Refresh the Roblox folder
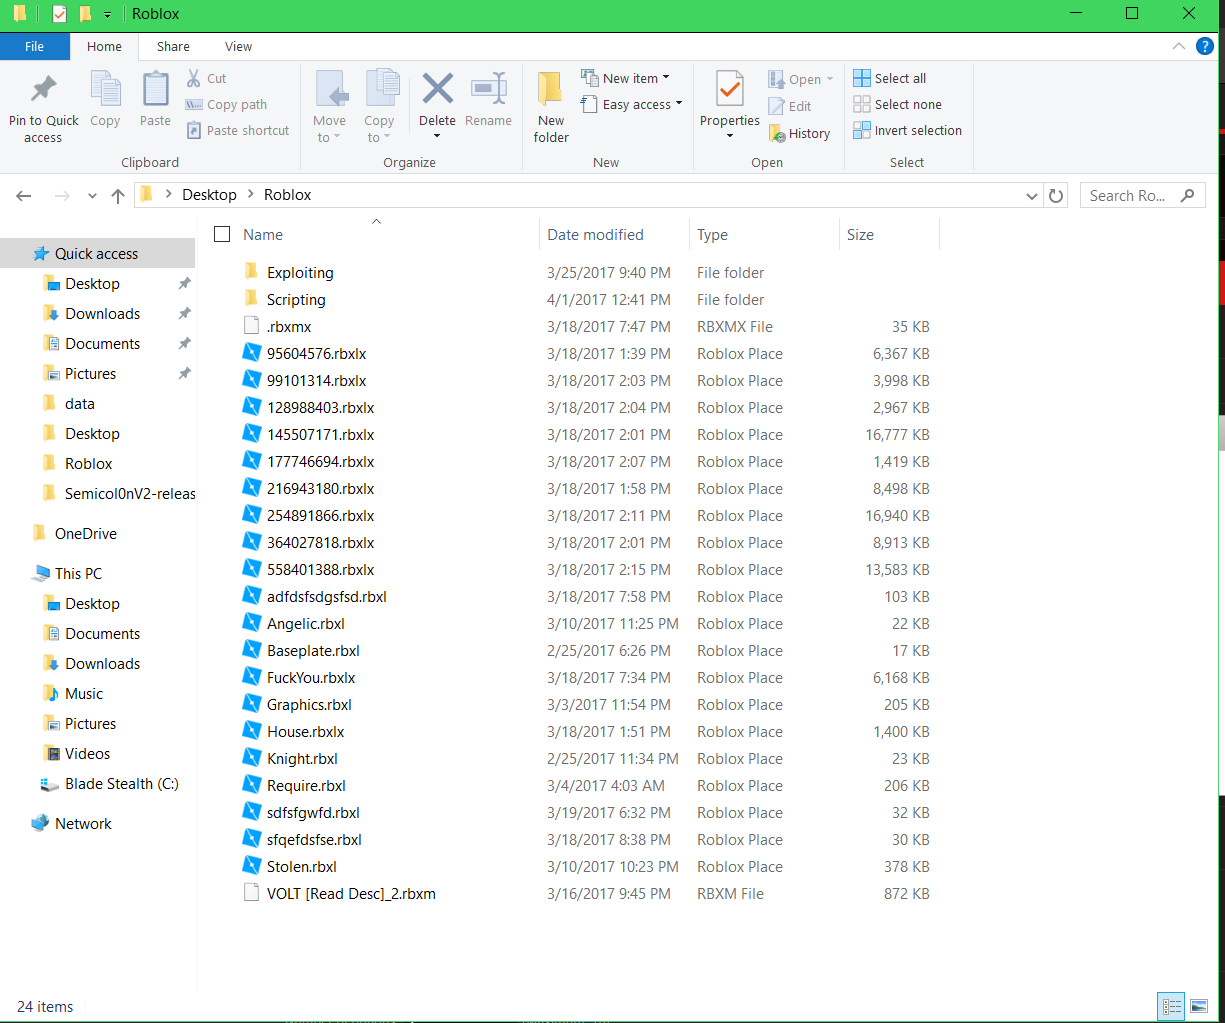 (1056, 196)
